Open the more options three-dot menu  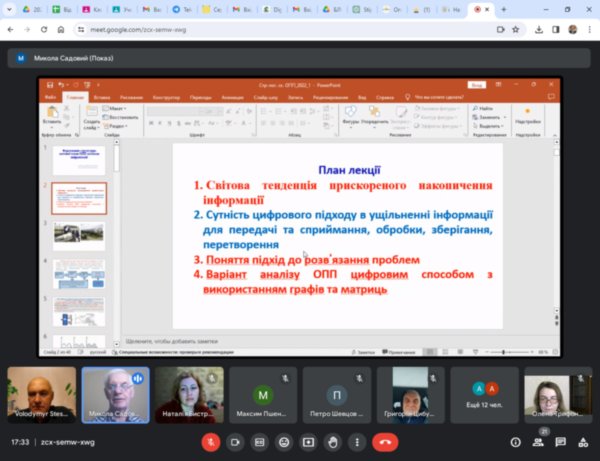[x=356, y=441]
